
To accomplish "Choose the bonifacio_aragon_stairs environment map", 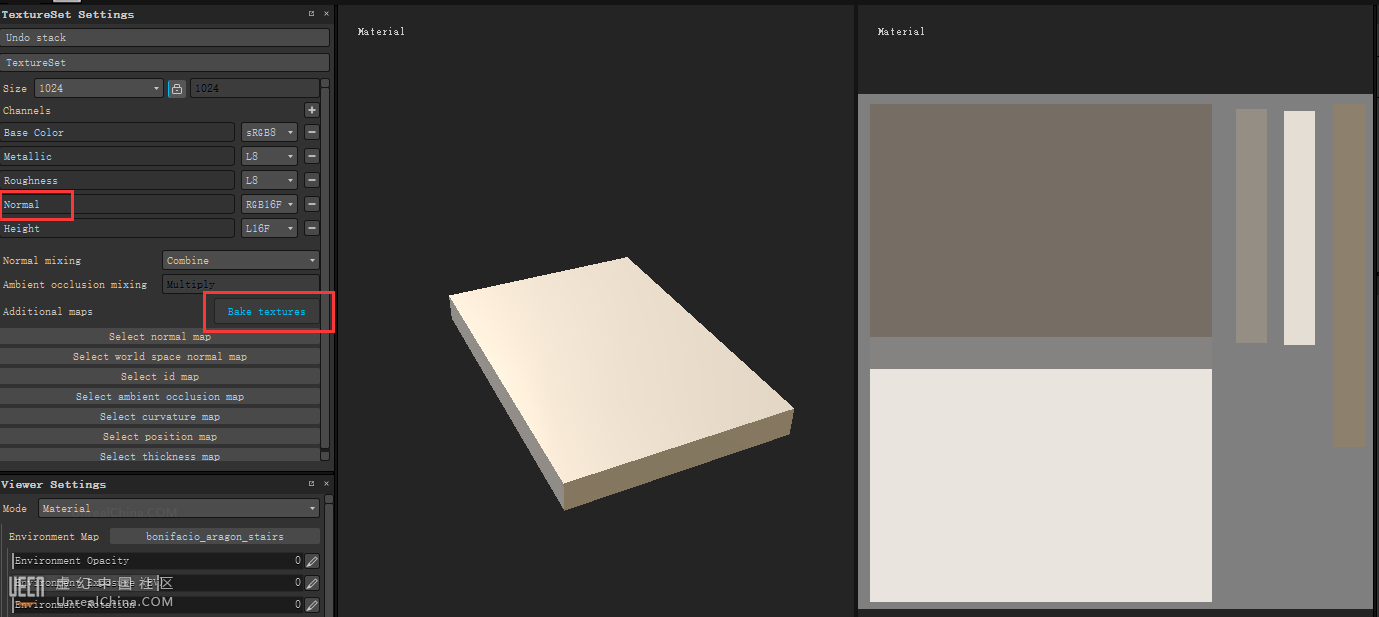I will [x=214, y=536].
